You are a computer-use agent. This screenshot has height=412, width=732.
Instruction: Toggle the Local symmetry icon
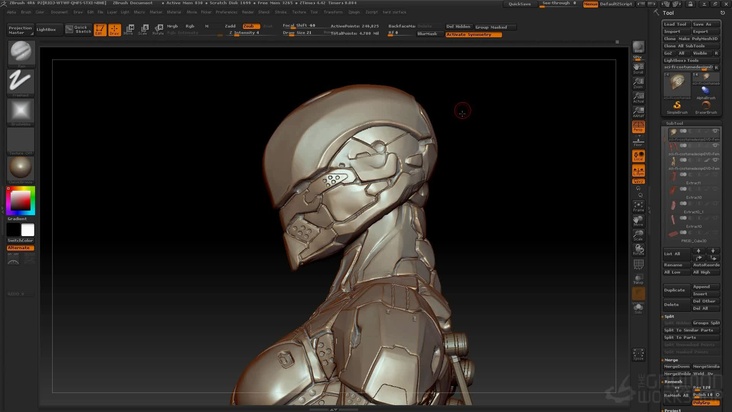point(638,156)
